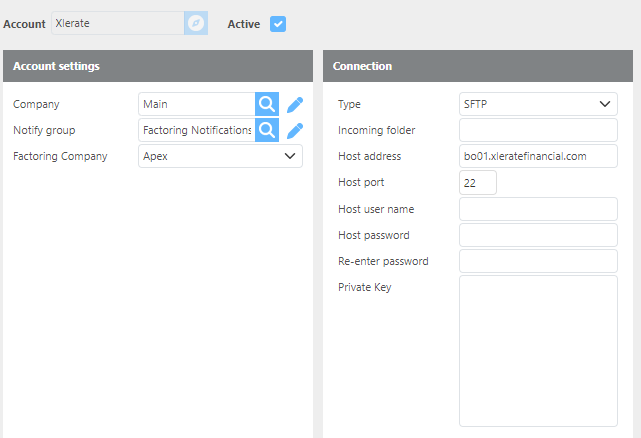Click the Host password field
Screen dimensions: 641x438
pyautogui.click(x=538, y=235)
